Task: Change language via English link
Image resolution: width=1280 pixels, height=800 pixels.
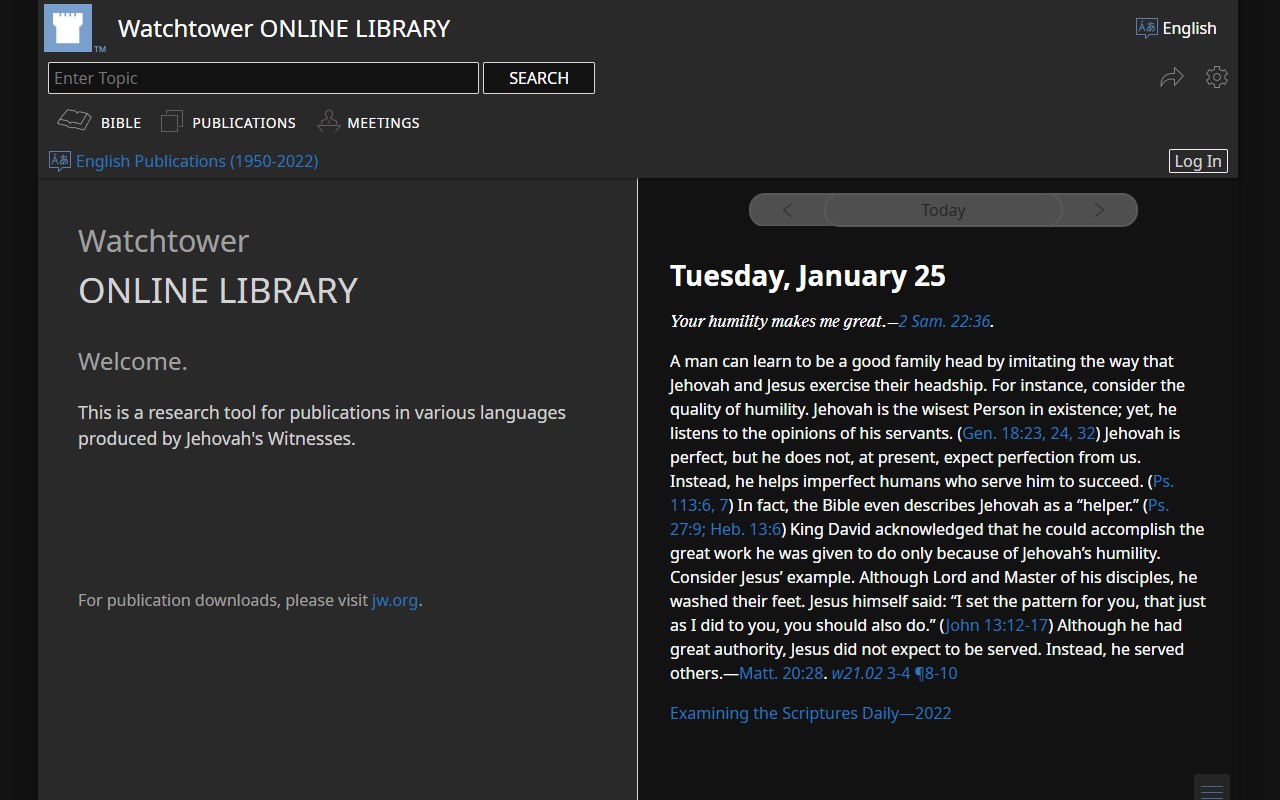Action: [1189, 28]
